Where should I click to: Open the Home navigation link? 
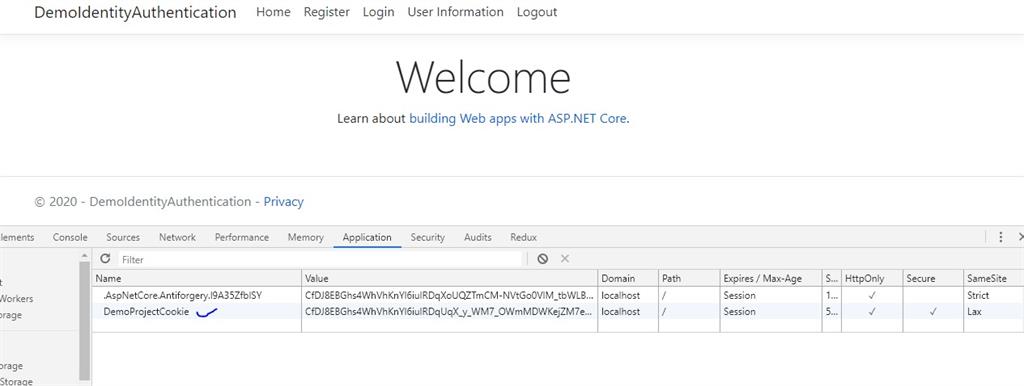(x=273, y=12)
